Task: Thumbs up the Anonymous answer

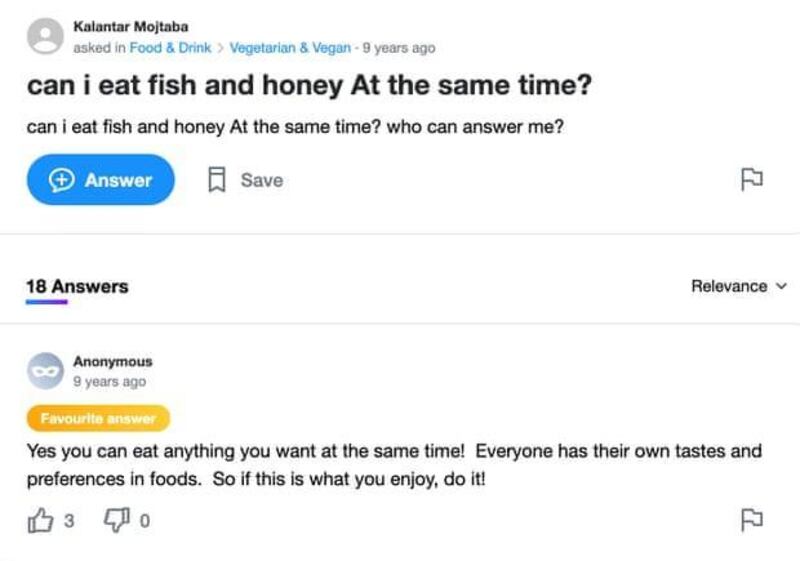Action: (x=39, y=521)
